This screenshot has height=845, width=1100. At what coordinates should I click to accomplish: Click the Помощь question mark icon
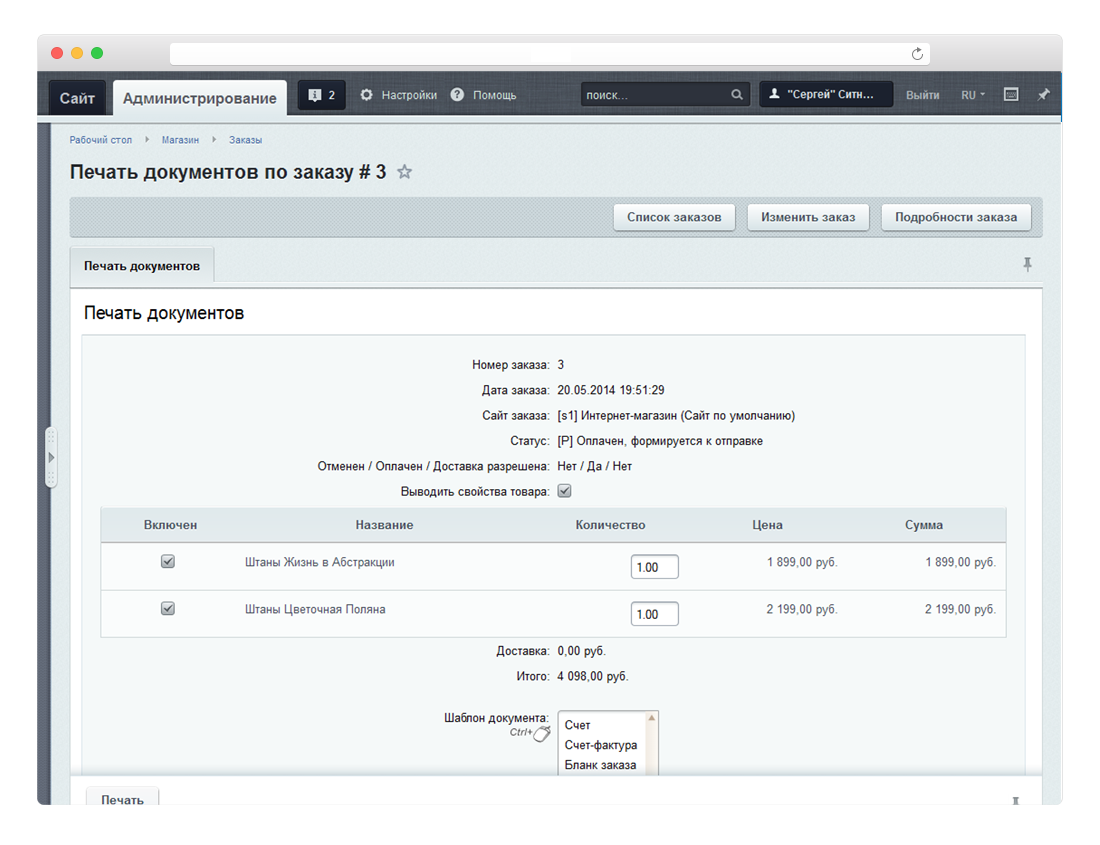click(x=457, y=95)
